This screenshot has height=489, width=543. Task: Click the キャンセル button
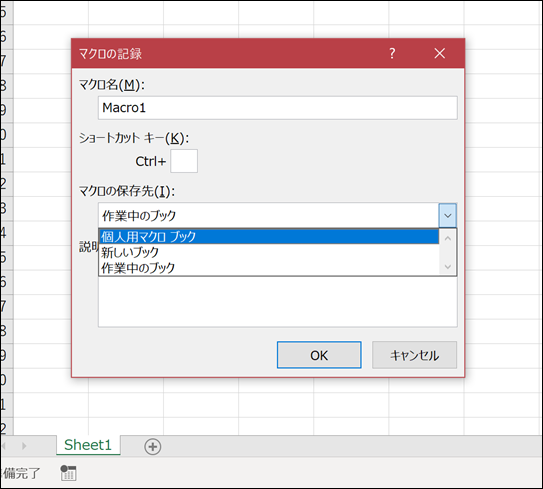click(x=415, y=355)
